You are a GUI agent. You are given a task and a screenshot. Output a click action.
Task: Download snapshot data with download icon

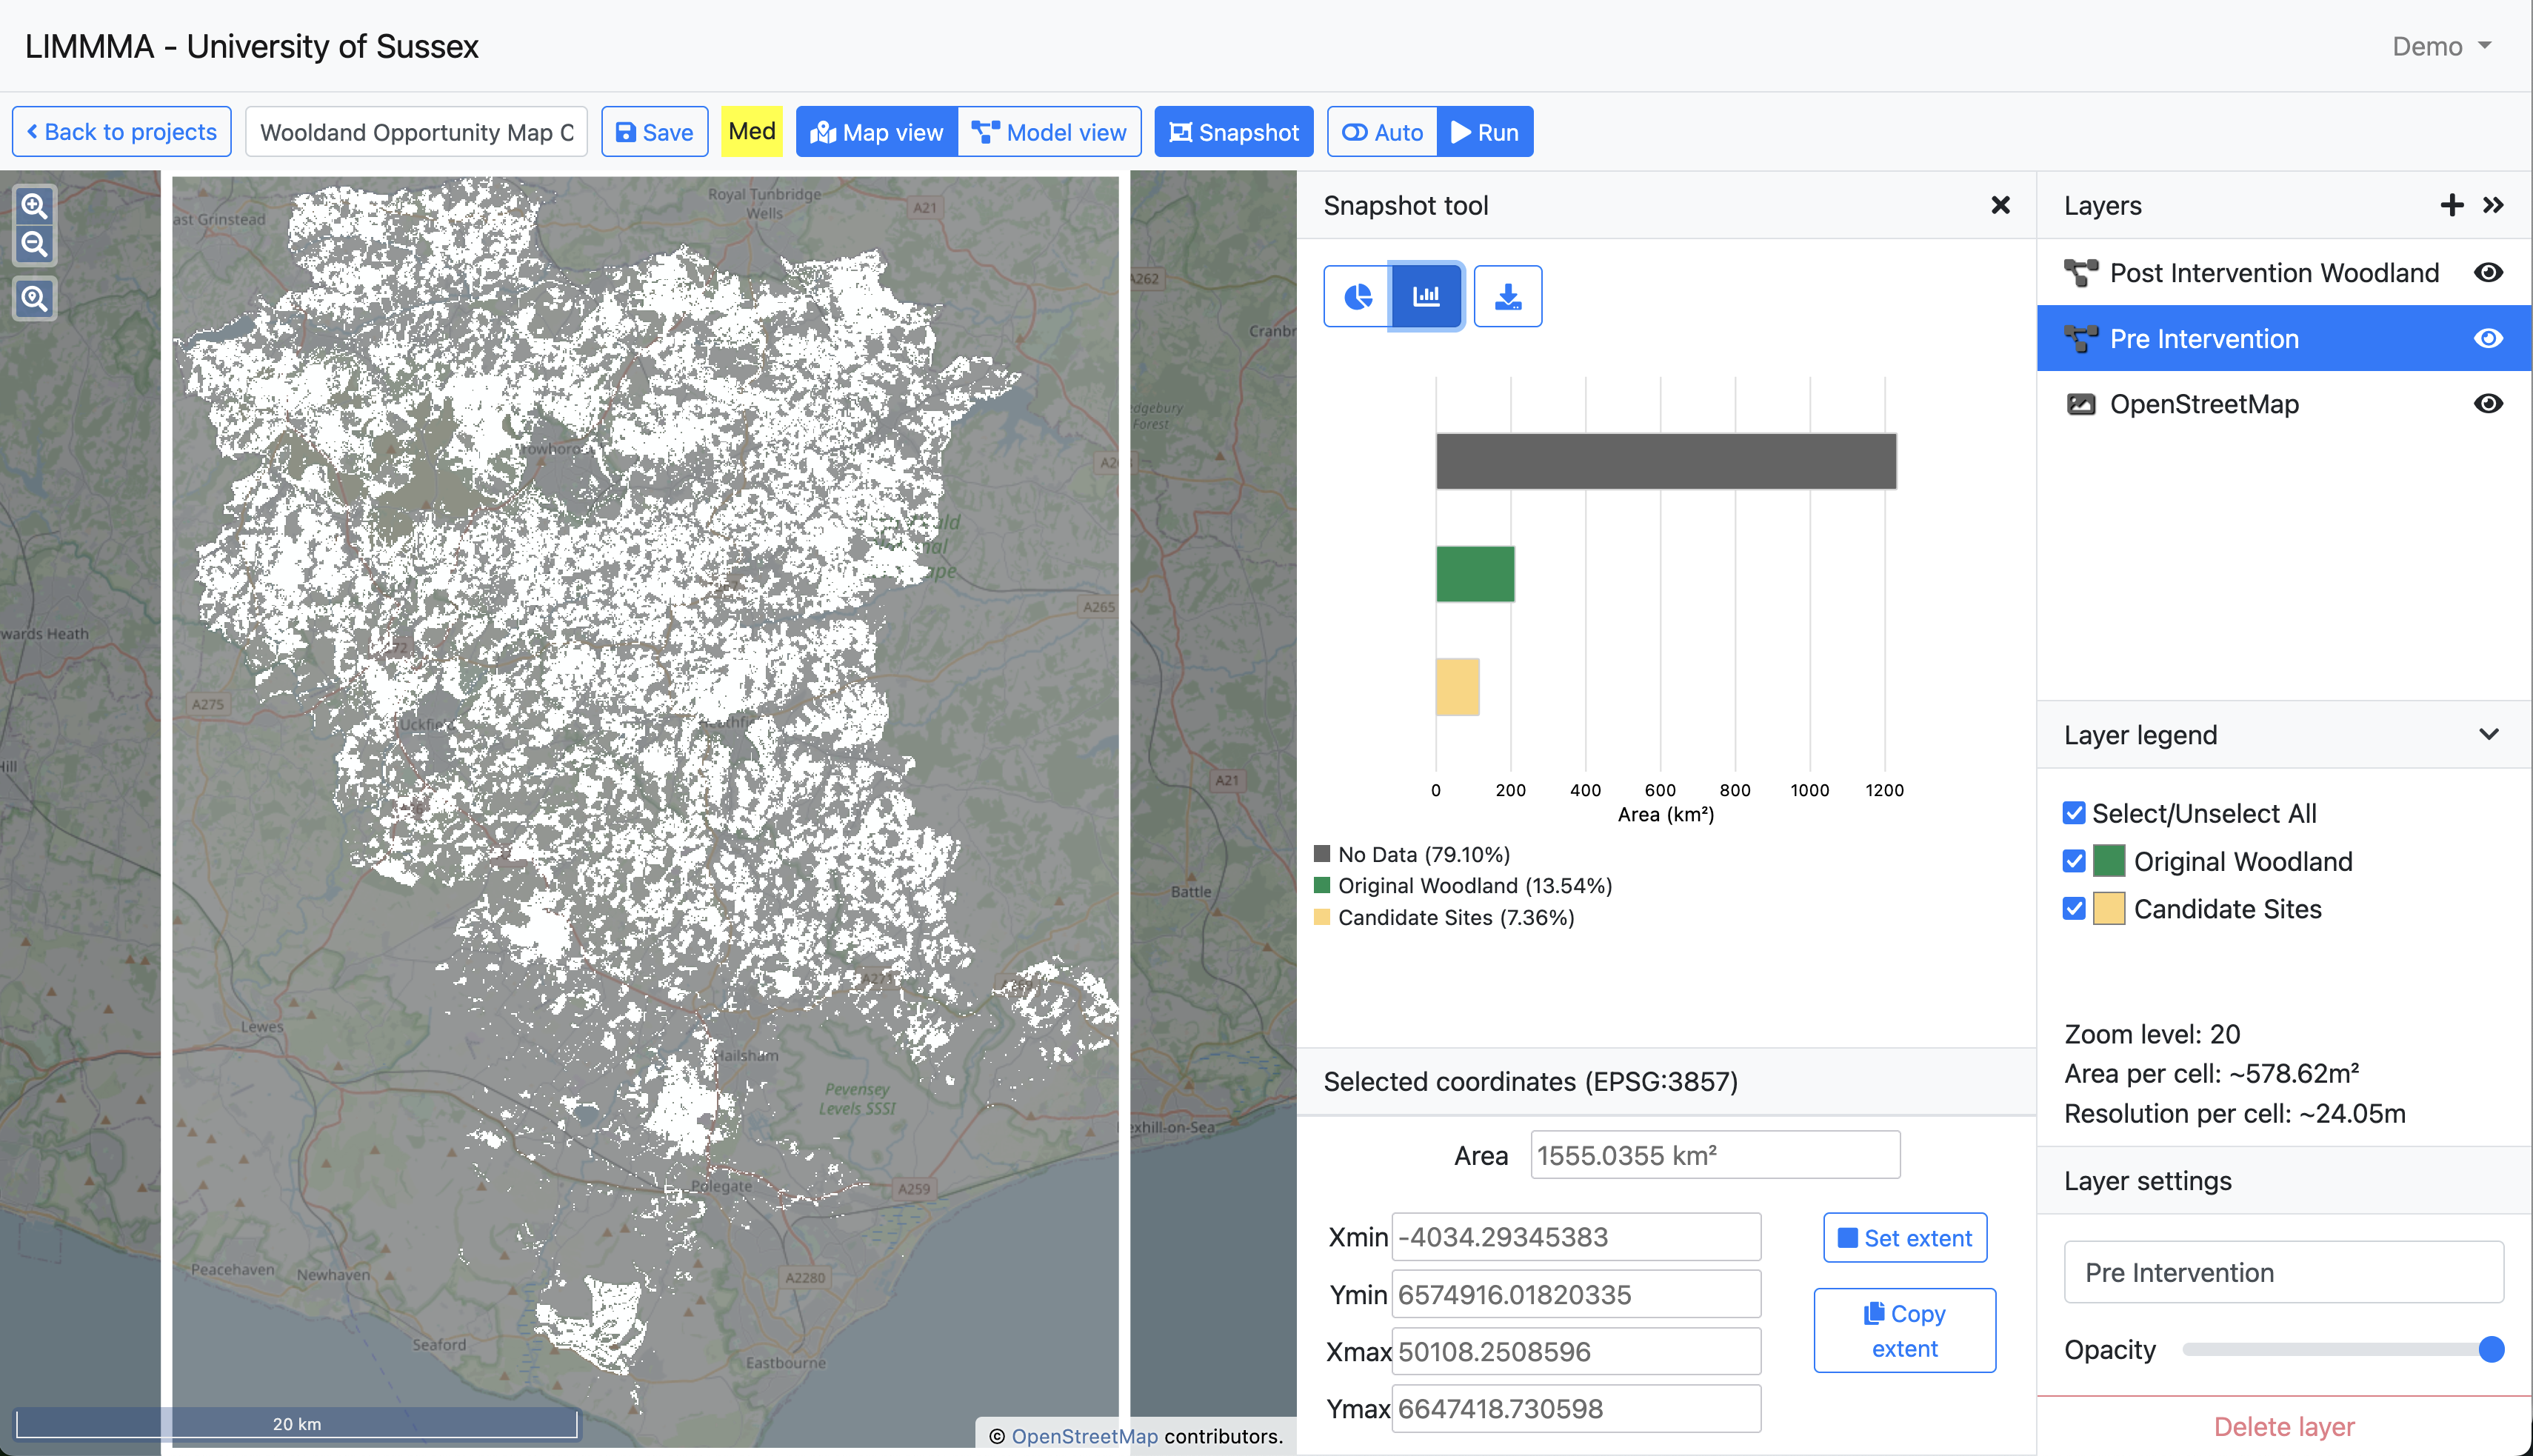tap(1507, 296)
